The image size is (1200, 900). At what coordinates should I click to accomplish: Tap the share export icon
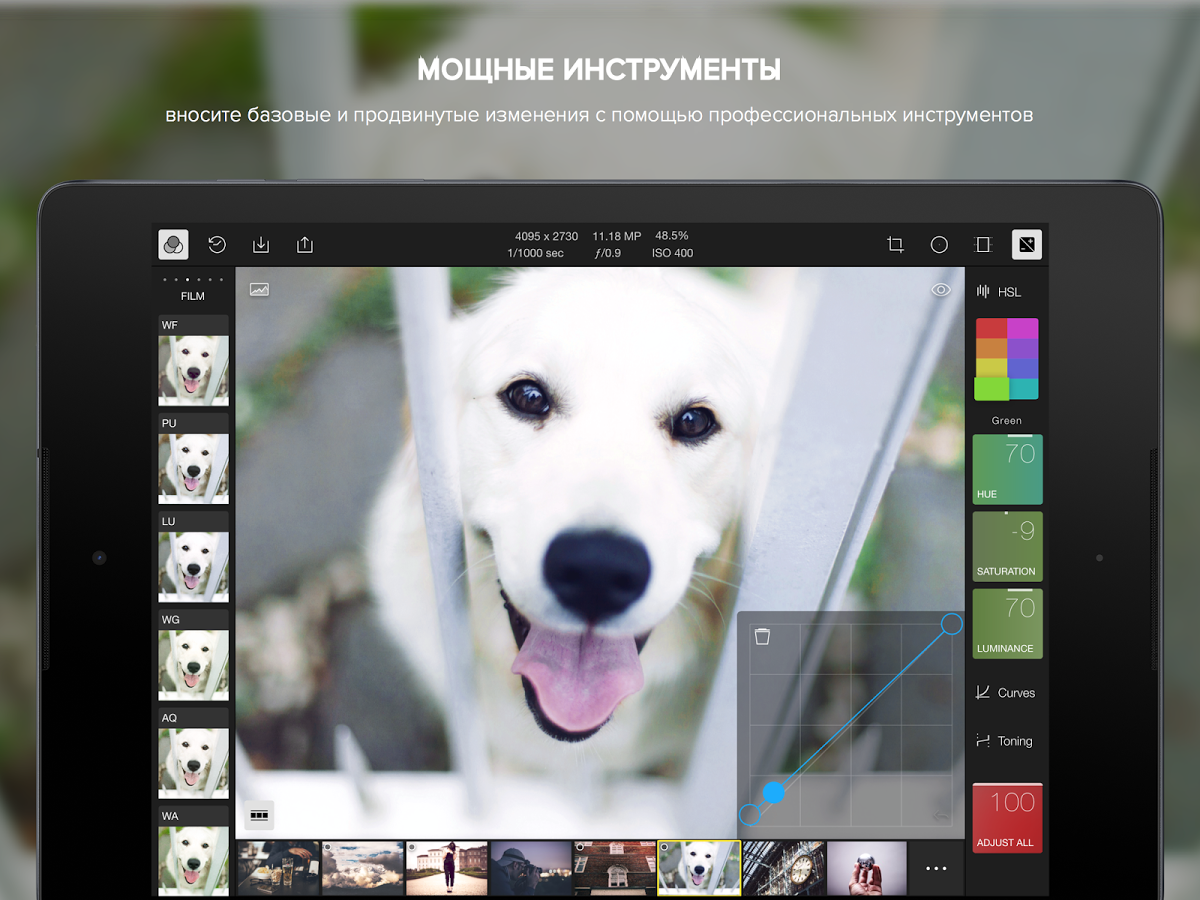pyautogui.click(x=305, y=245)
